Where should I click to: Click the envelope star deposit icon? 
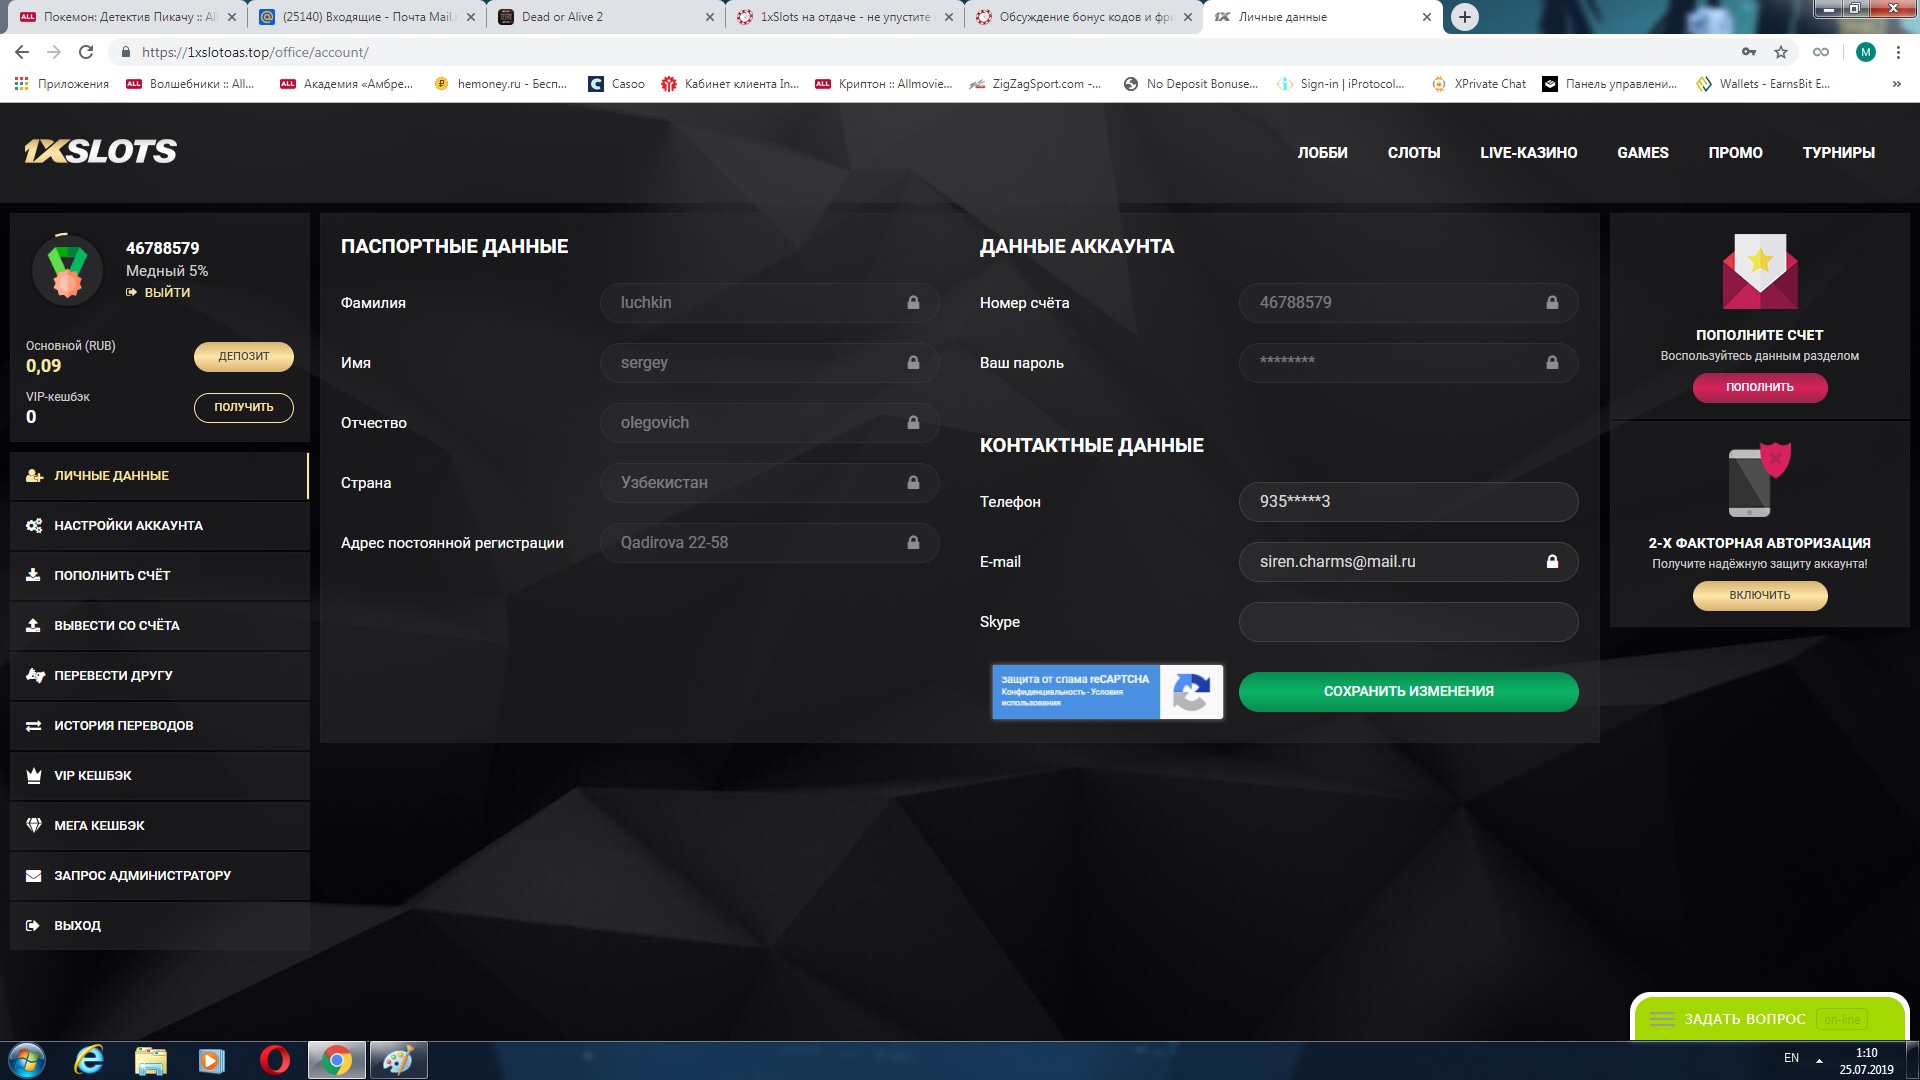click(1759, 272)
